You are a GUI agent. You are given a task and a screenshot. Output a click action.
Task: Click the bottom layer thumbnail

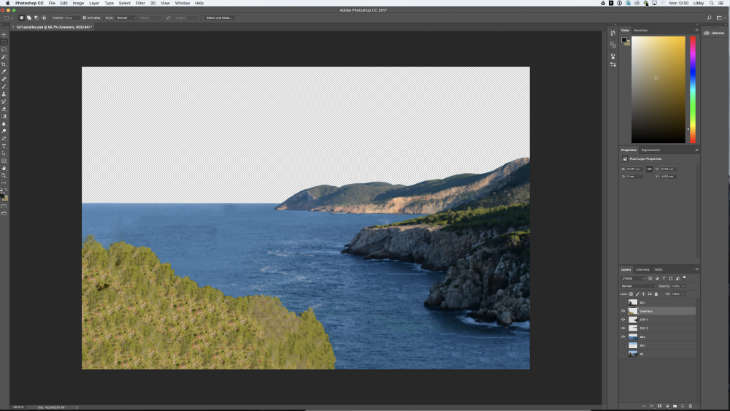(x=632, y=353)
